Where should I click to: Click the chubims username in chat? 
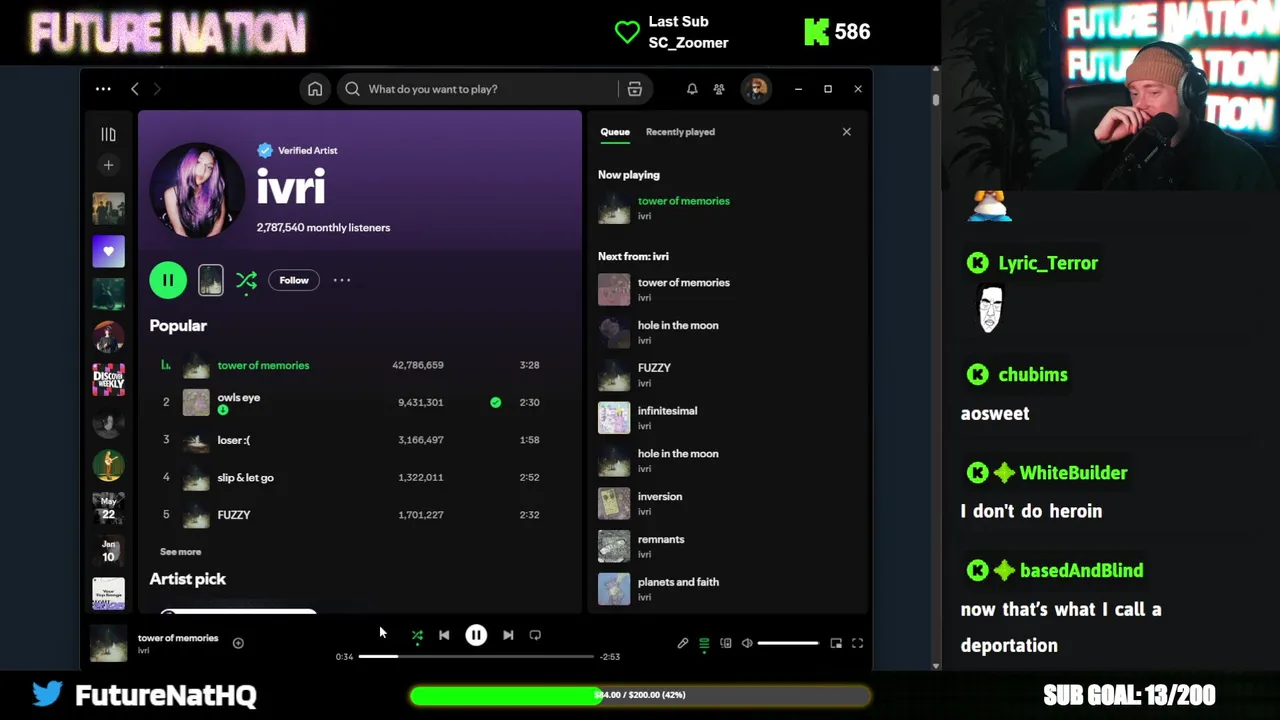coord(1033,374)
